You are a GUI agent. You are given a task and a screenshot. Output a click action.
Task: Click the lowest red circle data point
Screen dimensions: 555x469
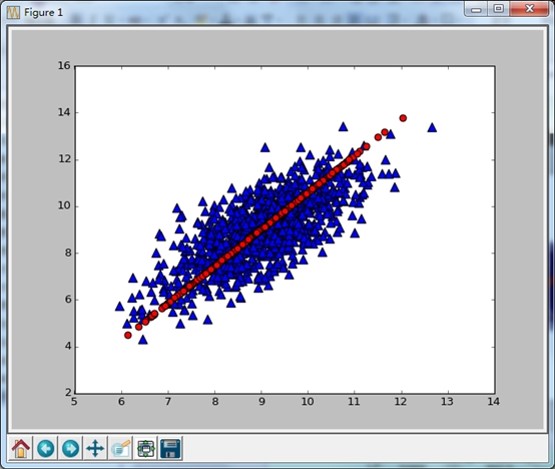(x=128, y=335)
